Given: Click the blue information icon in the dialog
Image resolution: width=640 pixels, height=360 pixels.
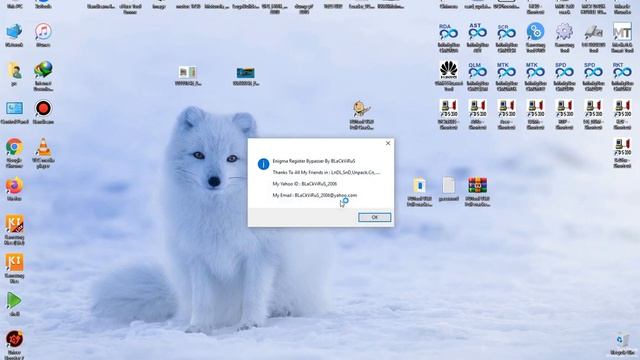Looking at the screenshot, I should 263,164.
